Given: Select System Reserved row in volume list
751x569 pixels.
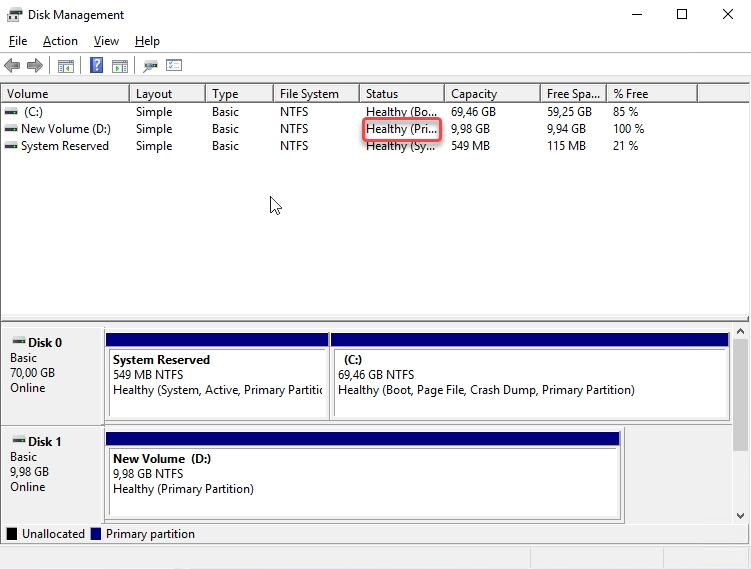Looking at the screenshot, I should [x=64, y=146].
